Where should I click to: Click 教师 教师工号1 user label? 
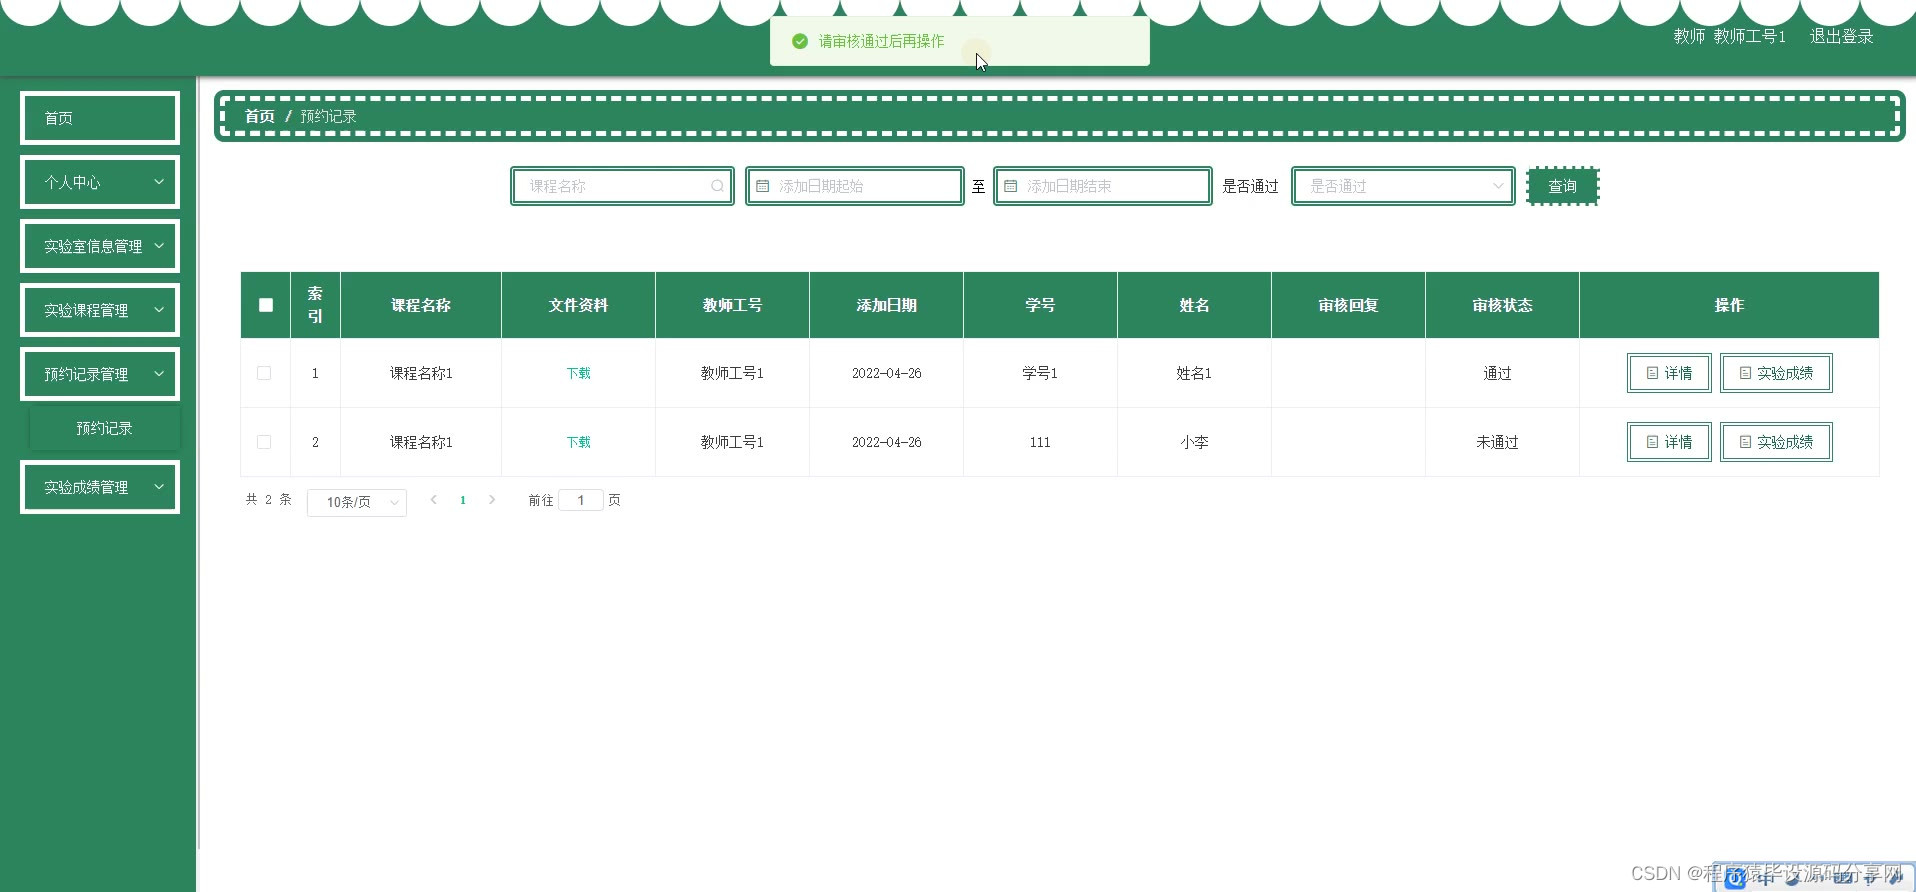click(x=1729, y=36)
